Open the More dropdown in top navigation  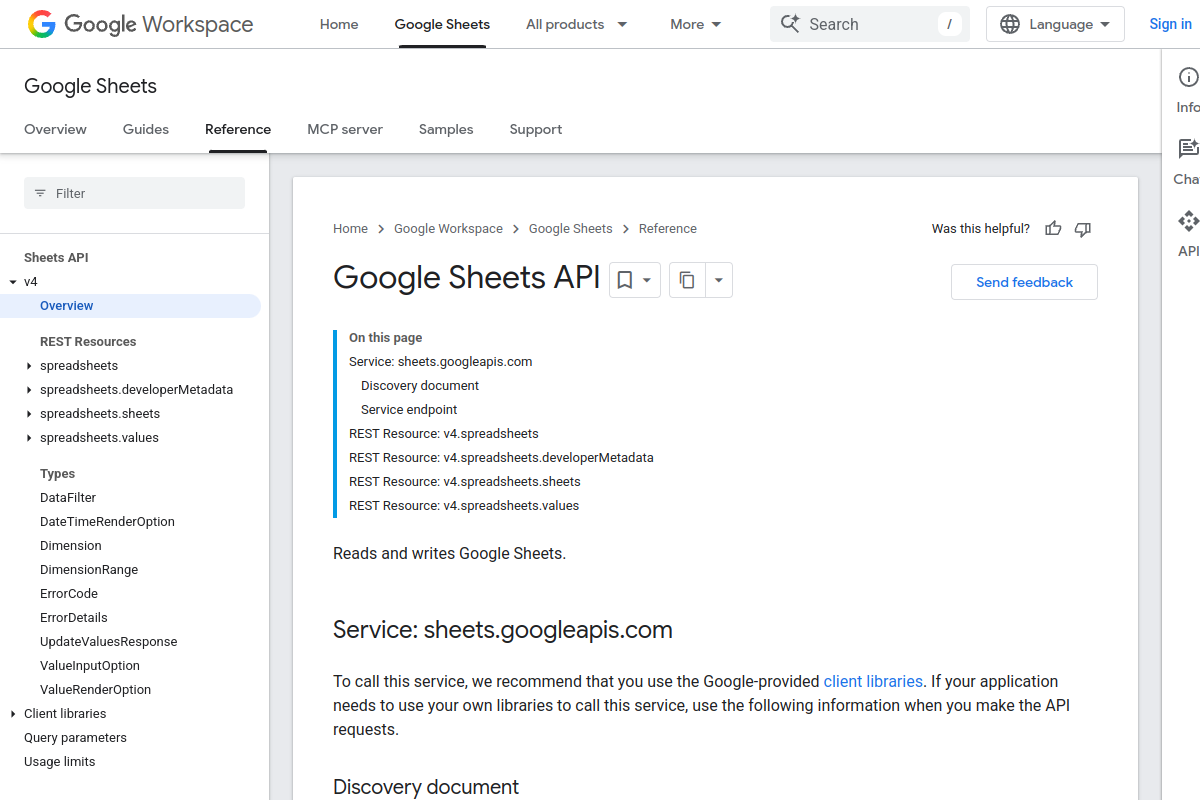[696, 24]
